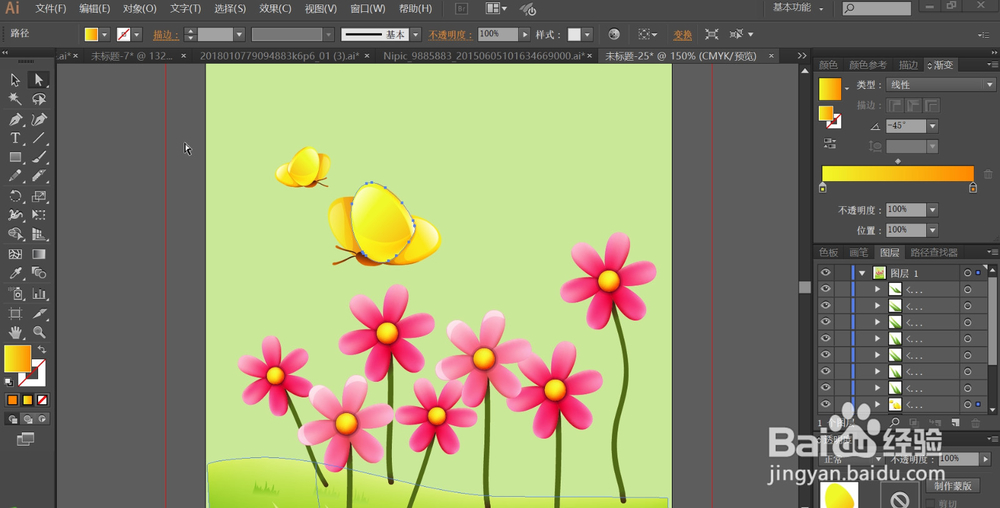Click the delete gradient stop trash icon
The image size is (1000, 508).
click(988, 173)
